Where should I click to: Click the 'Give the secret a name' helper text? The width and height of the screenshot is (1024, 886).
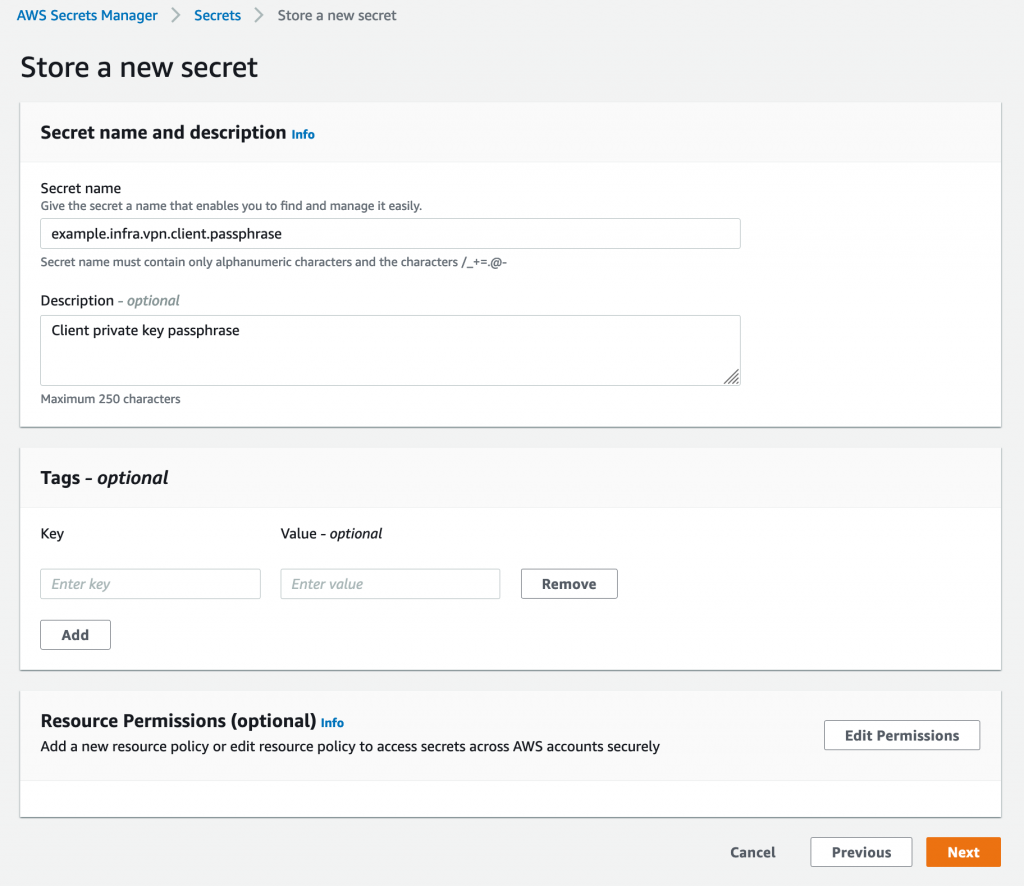click(x=231, y=206)
